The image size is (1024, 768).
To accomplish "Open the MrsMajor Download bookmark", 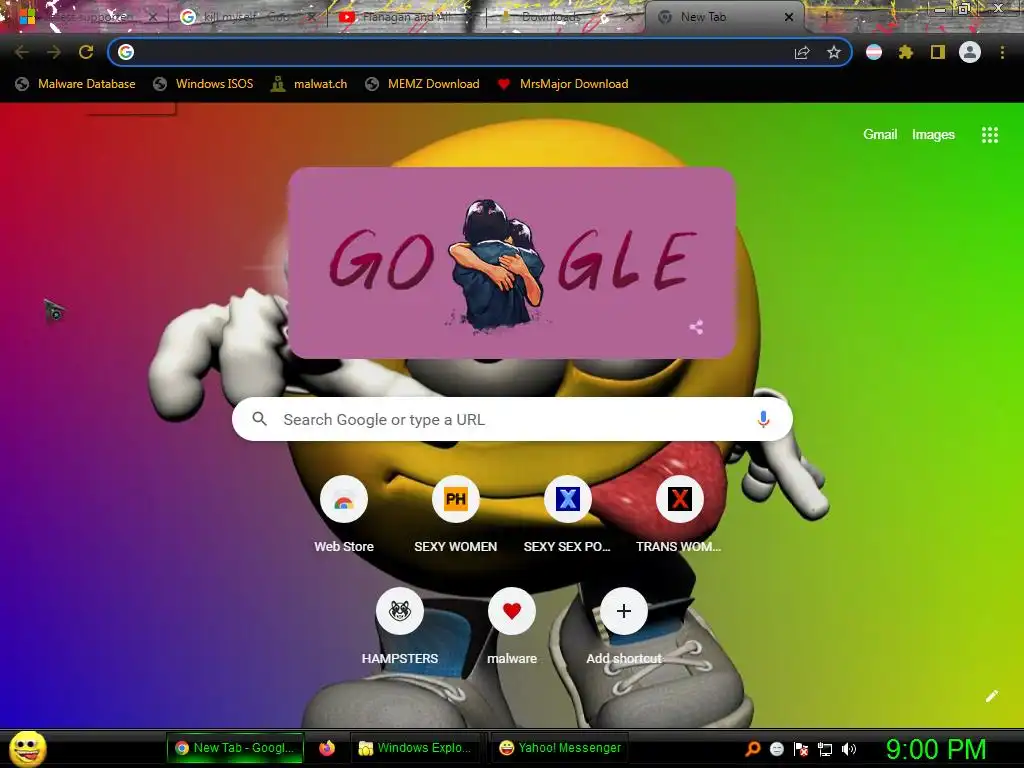I will (563, 84).
